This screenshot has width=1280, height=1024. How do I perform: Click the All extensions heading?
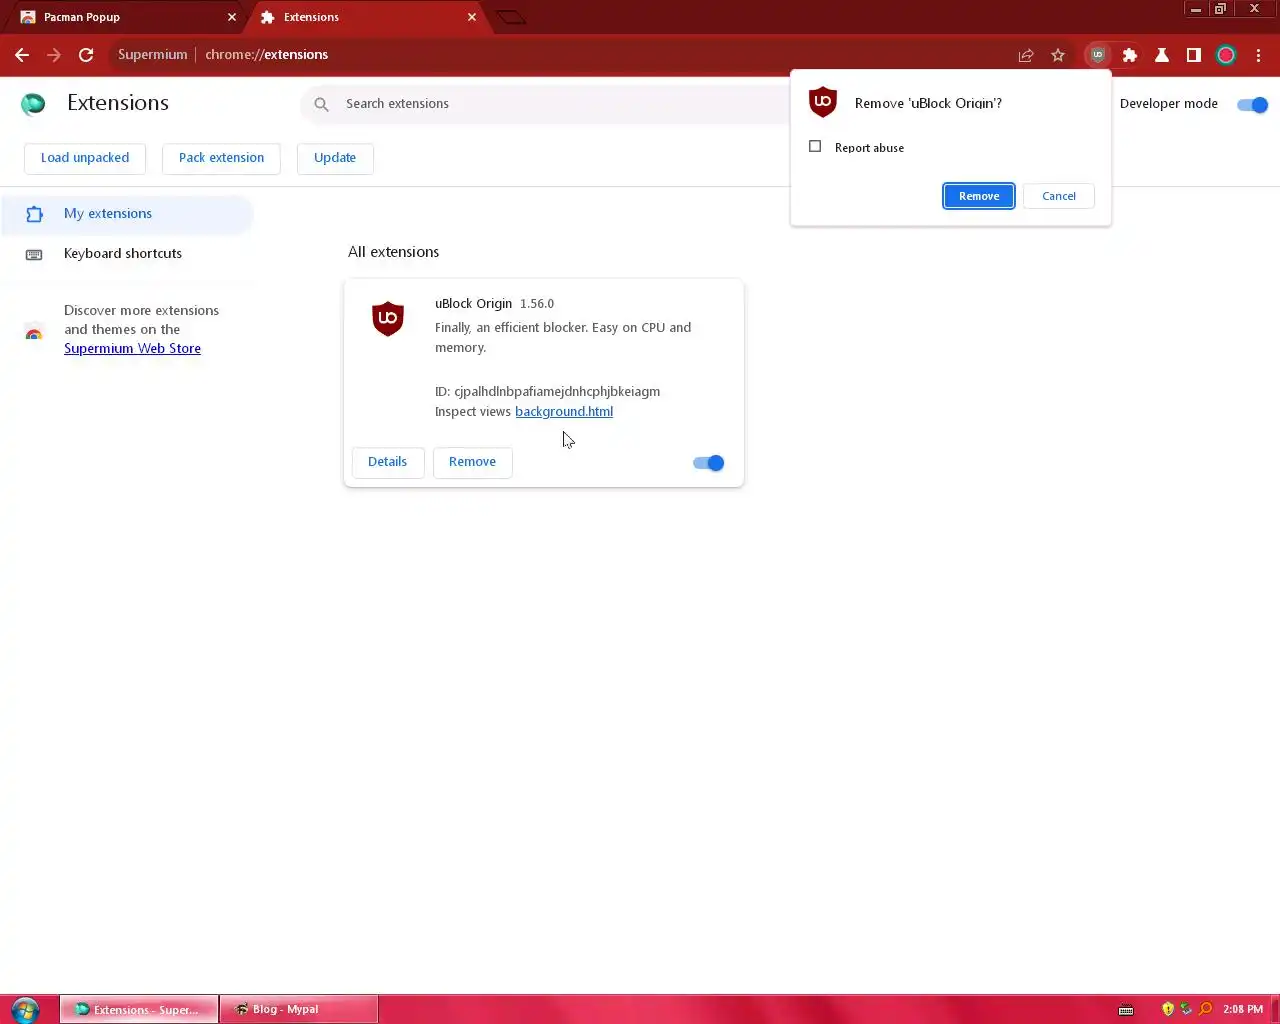coord(393,252)
